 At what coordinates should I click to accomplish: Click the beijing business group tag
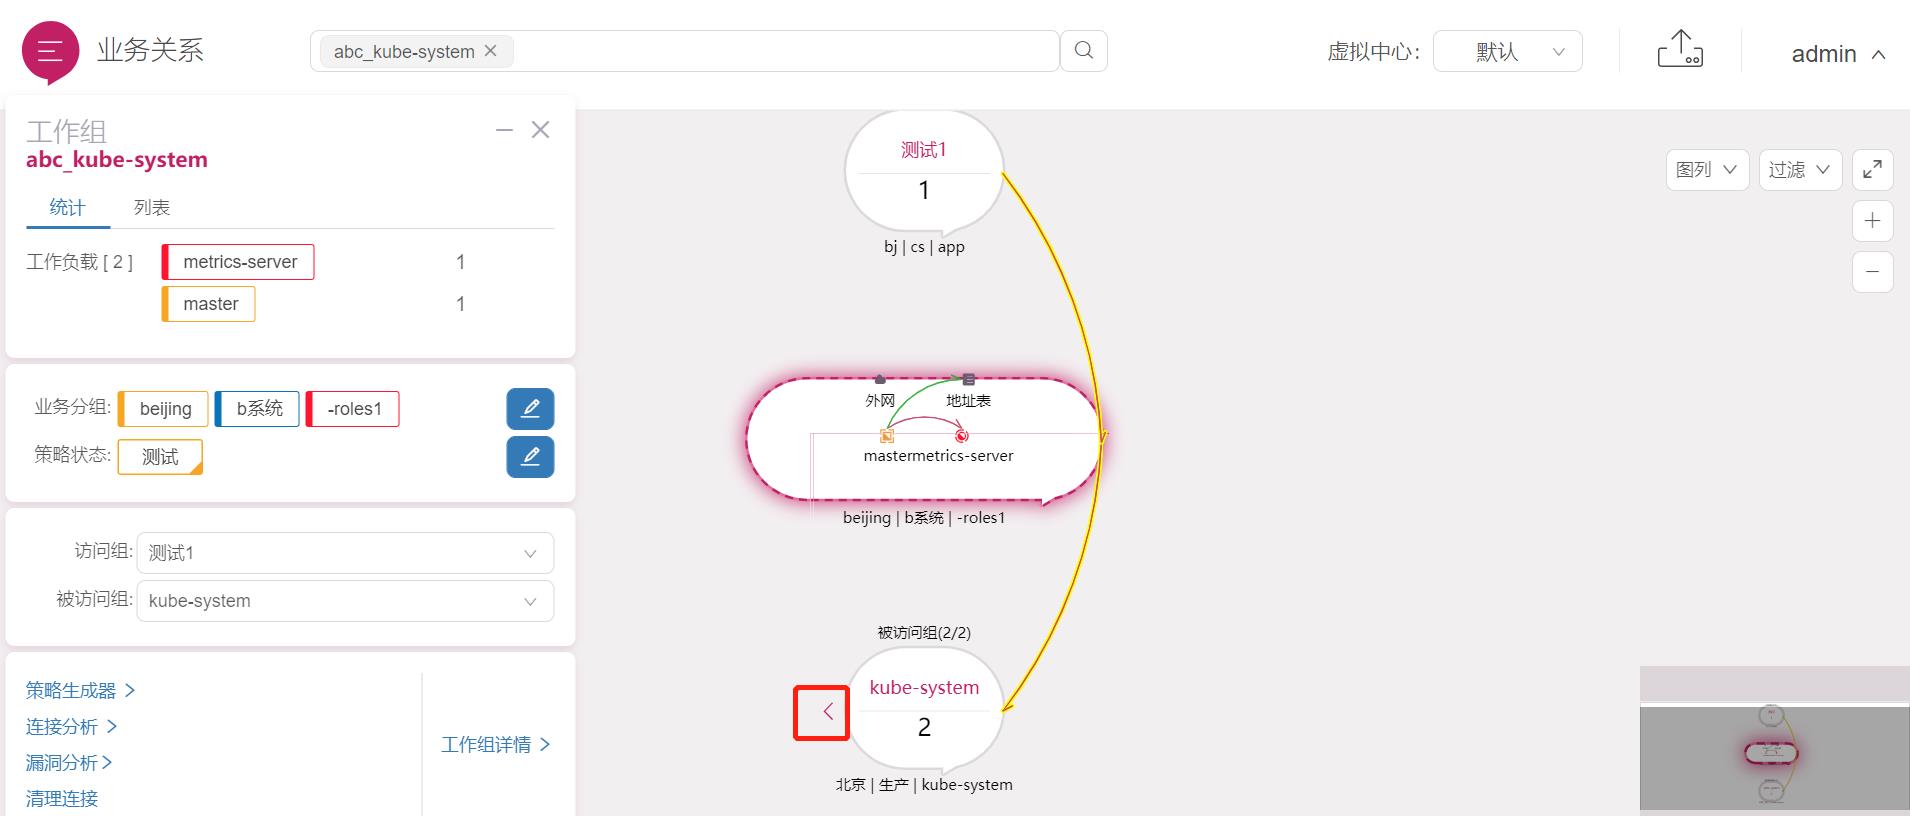coord(163,409)
